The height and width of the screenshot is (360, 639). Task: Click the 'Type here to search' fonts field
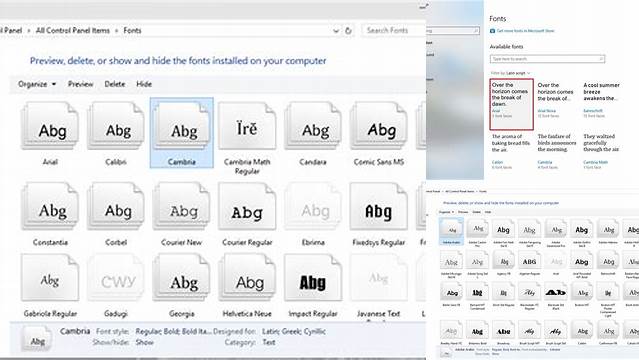pyautogui.click(x=547, y=59)
